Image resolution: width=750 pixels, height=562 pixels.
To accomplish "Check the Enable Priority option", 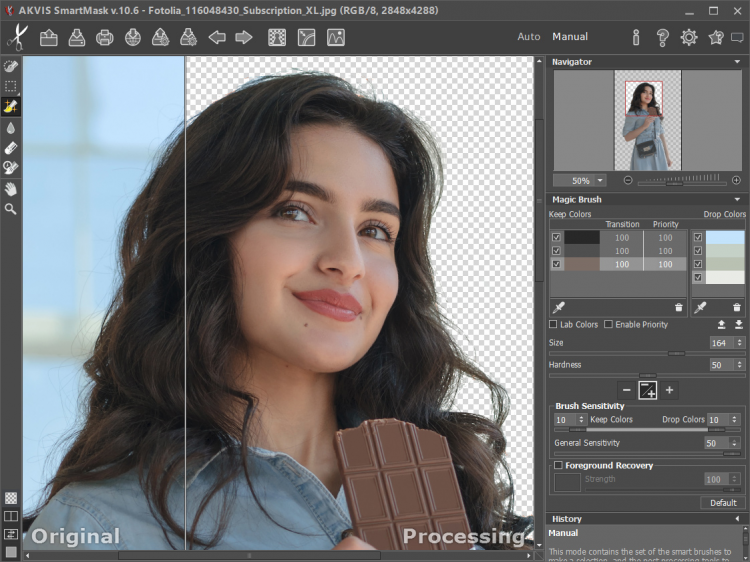I will coord(608,325).
